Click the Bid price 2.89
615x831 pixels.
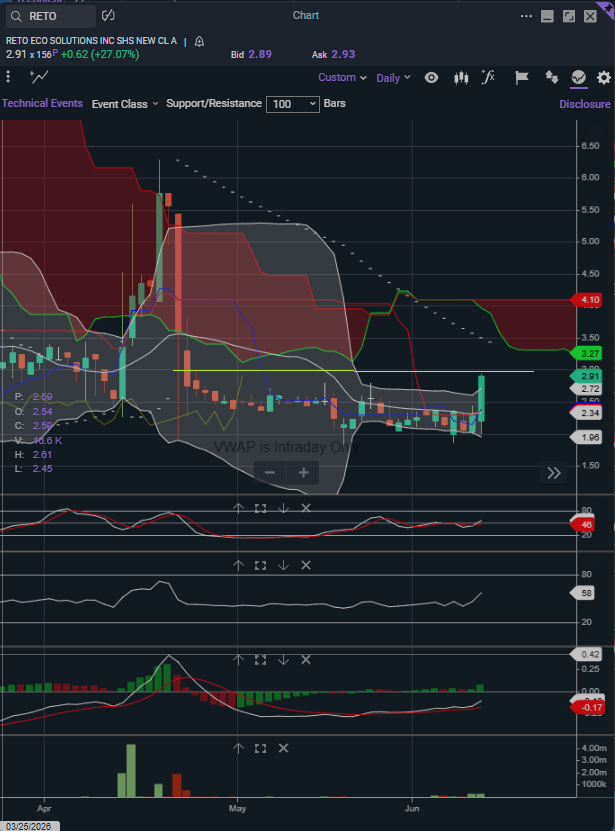pos(260,54)
